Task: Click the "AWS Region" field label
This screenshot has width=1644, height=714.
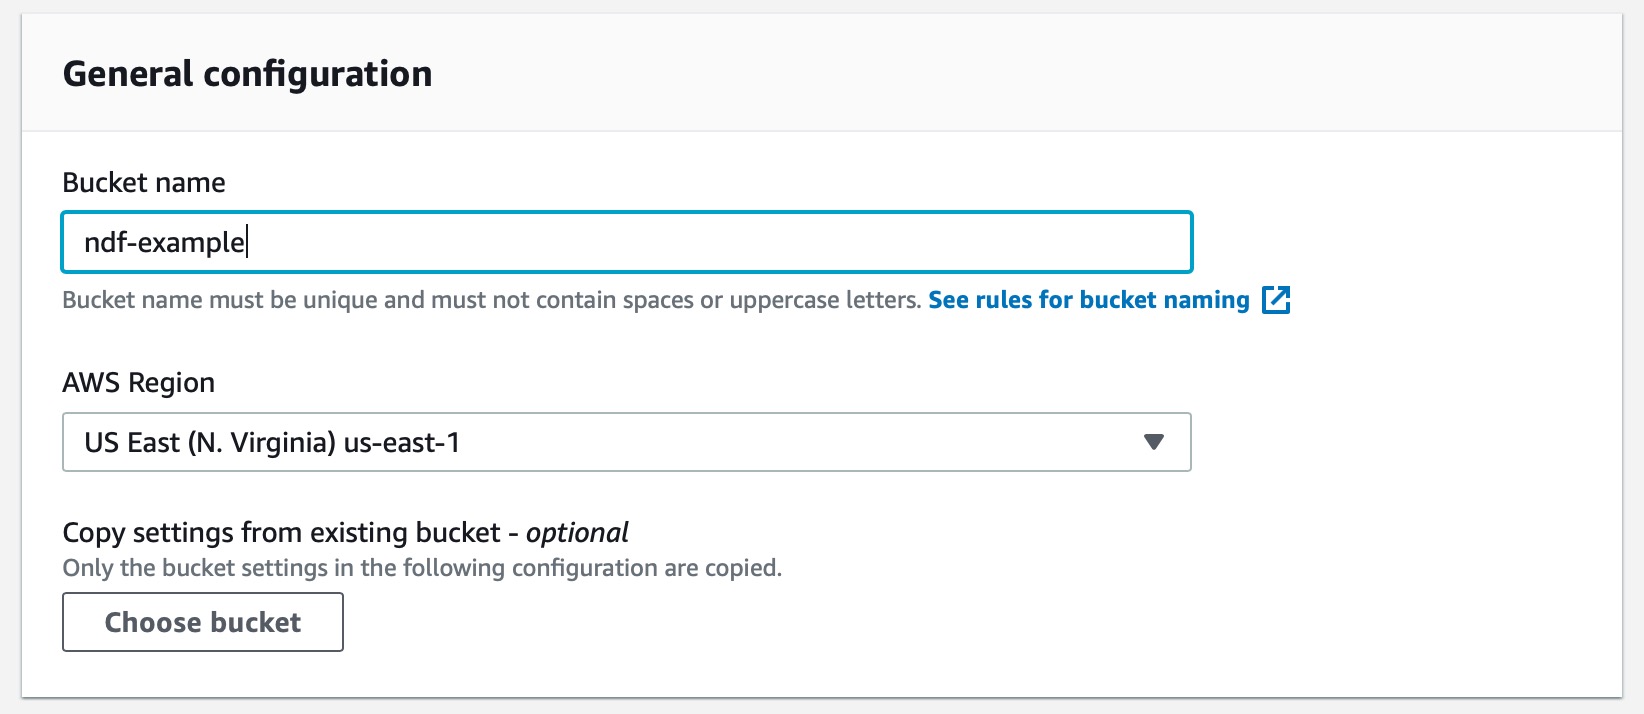Action: pos(139,382)
